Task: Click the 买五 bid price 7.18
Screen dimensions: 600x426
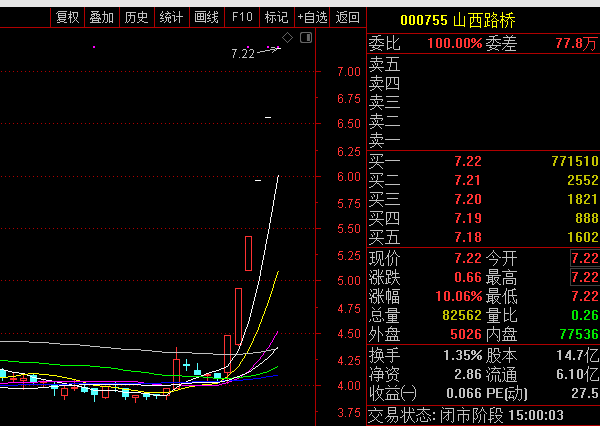Action: point(468,237)
